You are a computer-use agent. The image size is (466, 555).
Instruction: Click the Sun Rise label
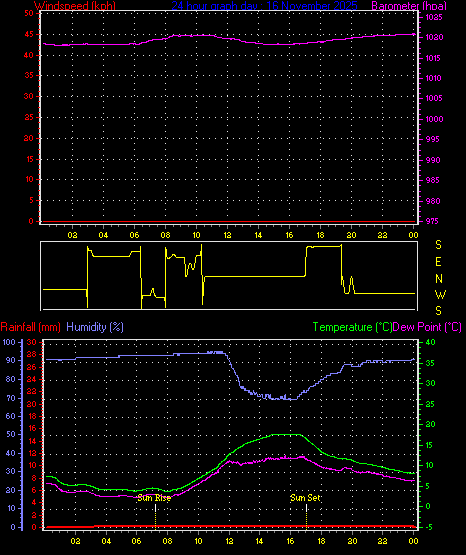click(x=154, y=498)
